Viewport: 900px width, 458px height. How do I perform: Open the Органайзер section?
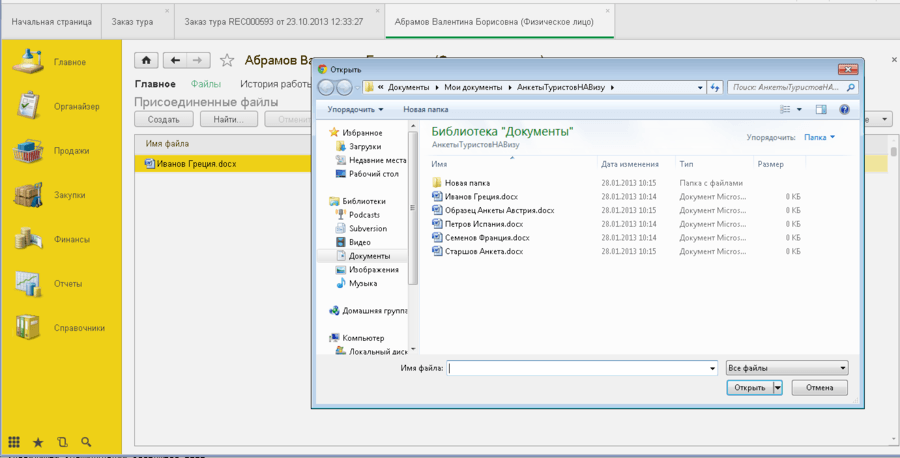pos(56,106)
